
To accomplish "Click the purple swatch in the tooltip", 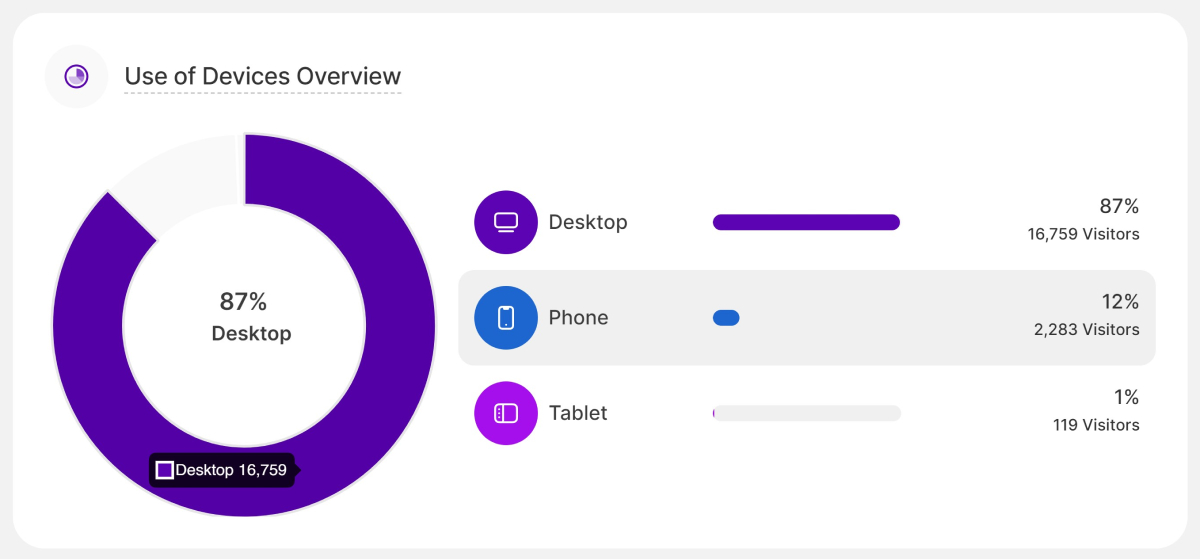I will [165, 470].
